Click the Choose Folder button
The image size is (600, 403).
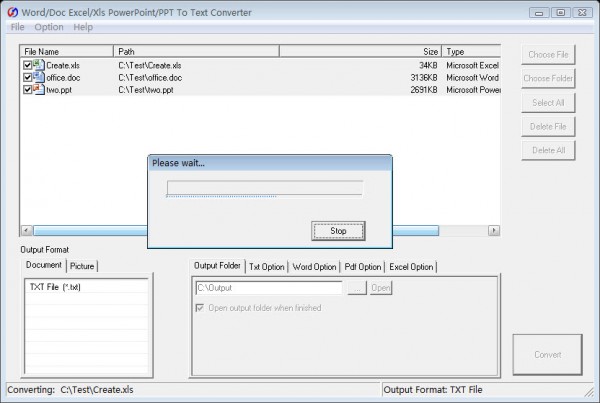[x=548, y=78]
